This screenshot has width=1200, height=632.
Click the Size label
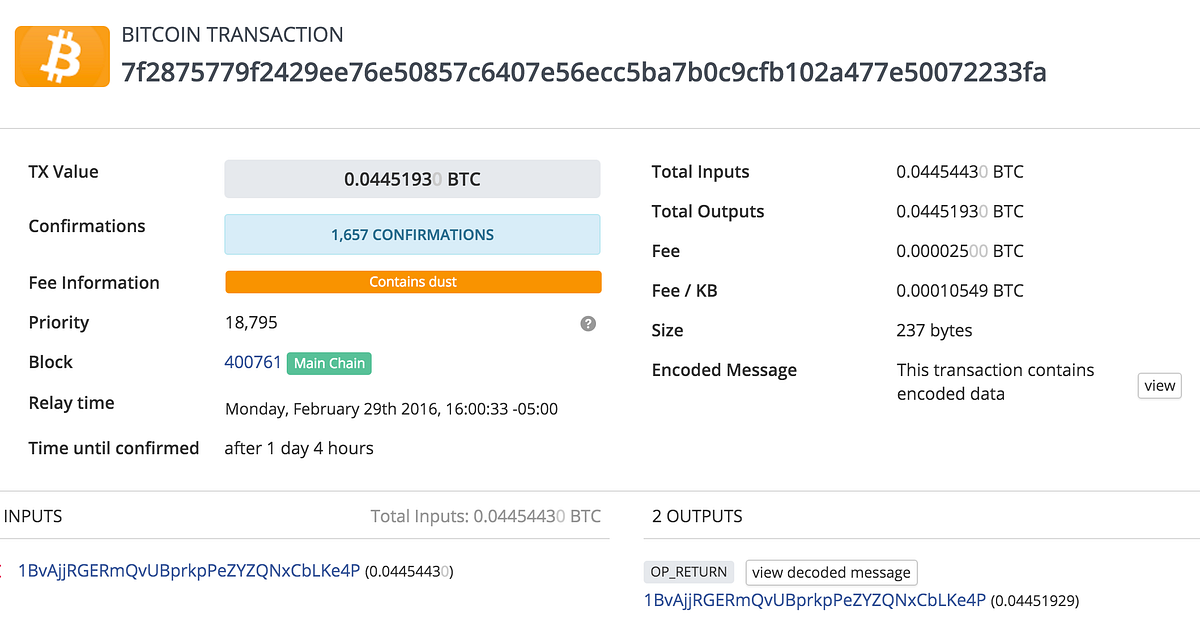(667, 330)
